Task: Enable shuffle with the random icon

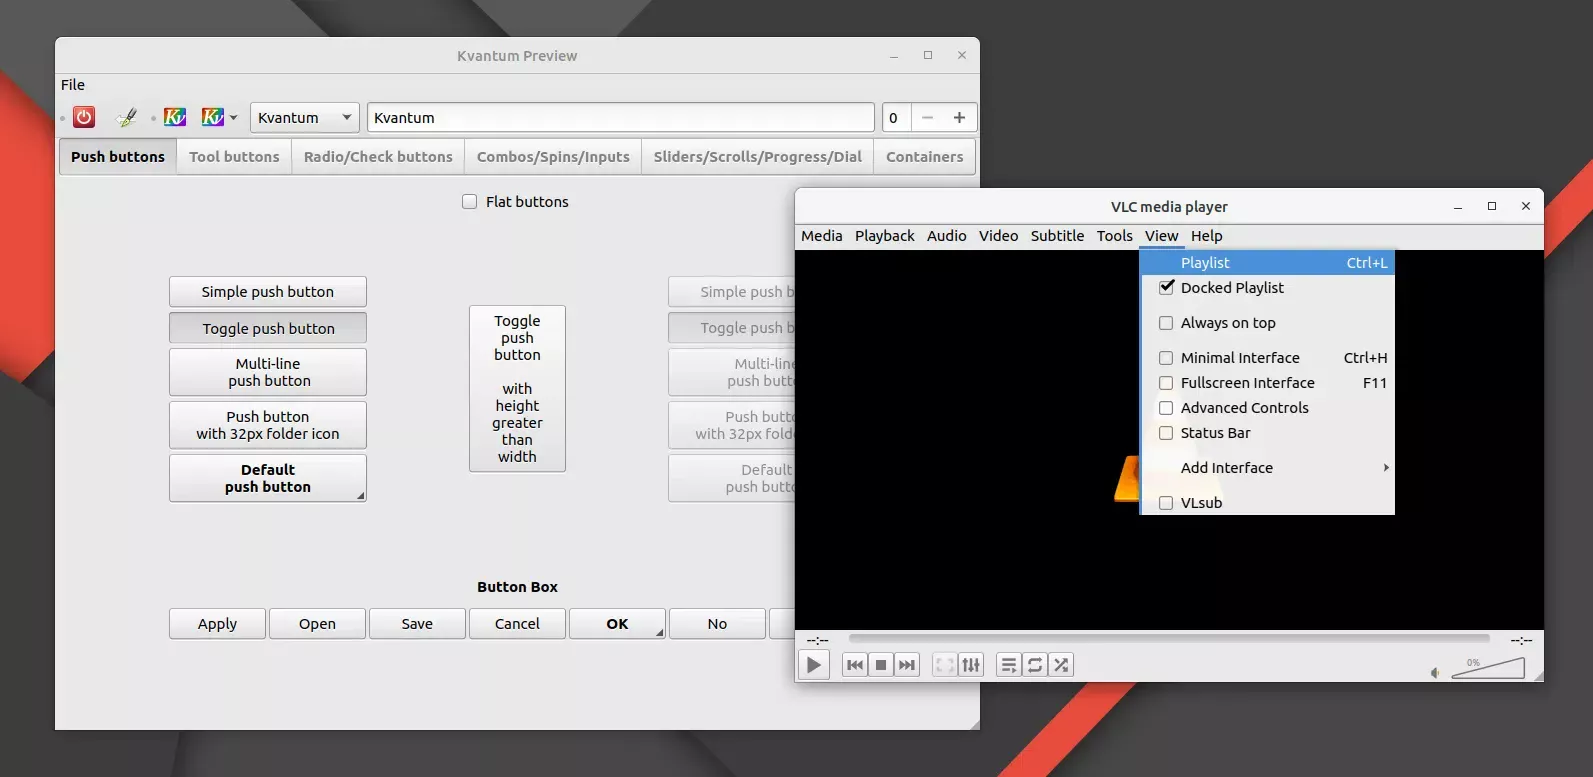Action: point(1061,665)
